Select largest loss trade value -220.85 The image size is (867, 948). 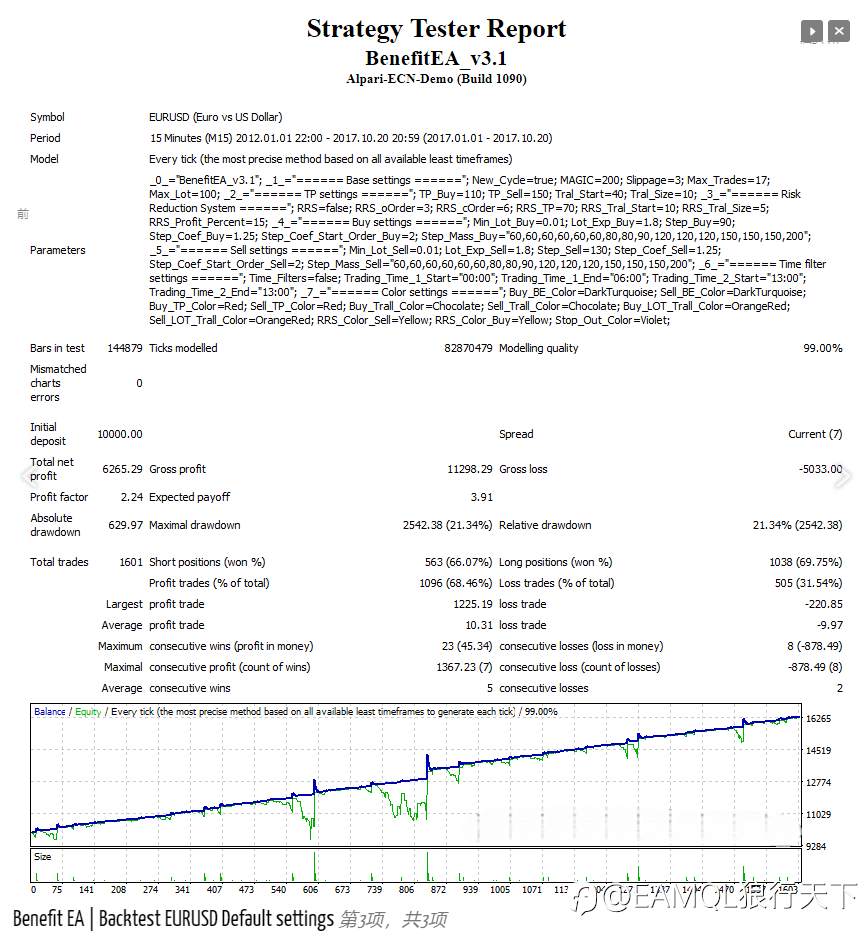tap(823, 604)
